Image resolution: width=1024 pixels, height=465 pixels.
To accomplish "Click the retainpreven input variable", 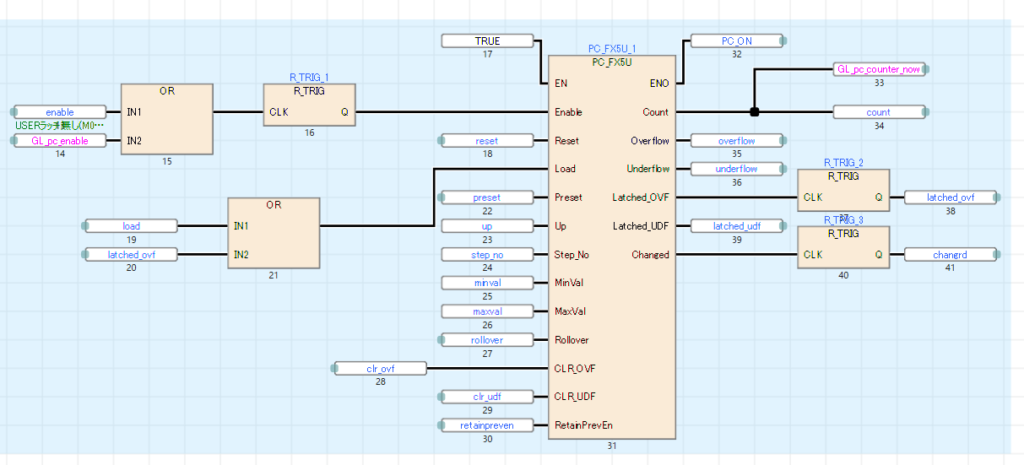I will point(487,425).
